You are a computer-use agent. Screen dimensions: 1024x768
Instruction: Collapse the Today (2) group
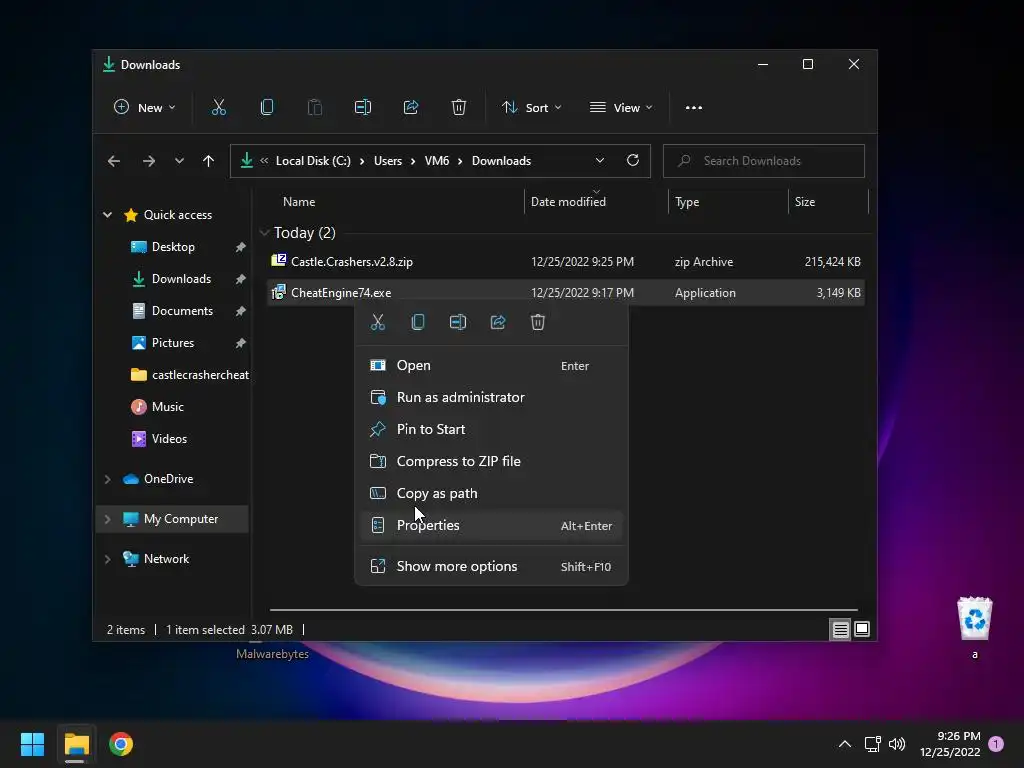(x=264, y=232)
